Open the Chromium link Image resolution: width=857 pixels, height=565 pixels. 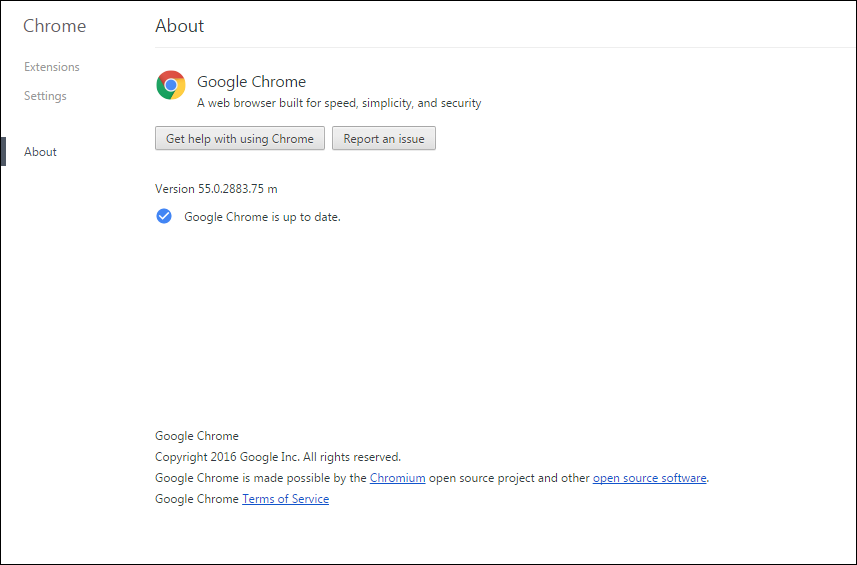[397, 478]
